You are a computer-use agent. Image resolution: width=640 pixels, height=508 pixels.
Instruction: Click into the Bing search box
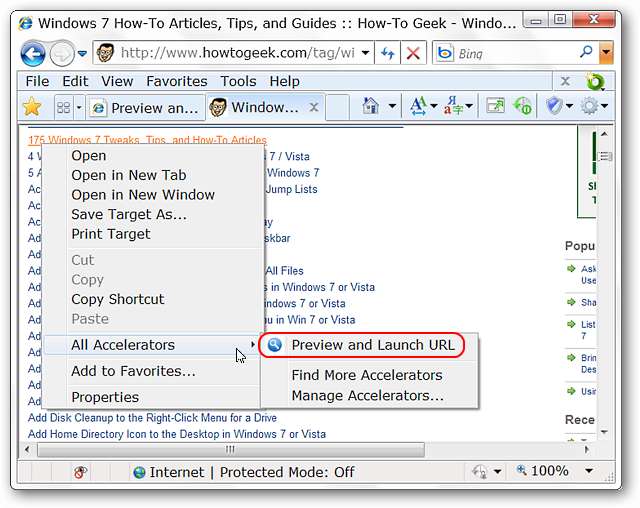(x=516, y=53)
